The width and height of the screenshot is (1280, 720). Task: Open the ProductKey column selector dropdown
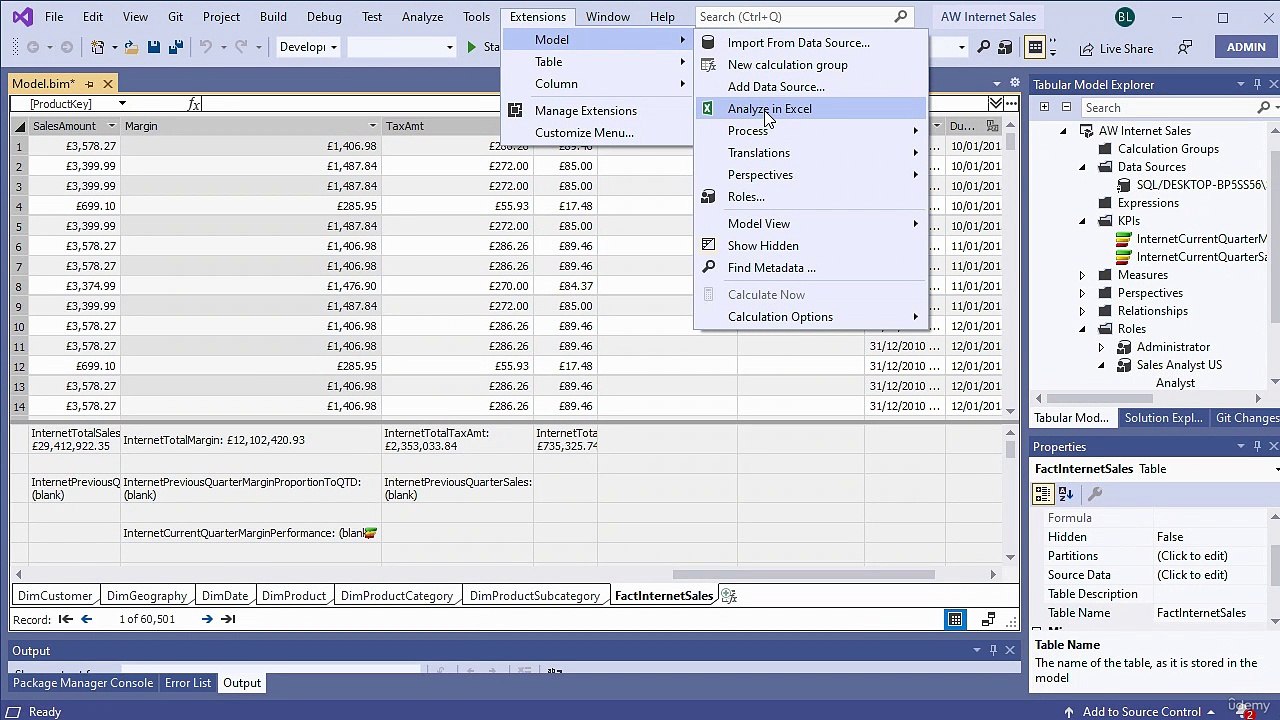122,104
